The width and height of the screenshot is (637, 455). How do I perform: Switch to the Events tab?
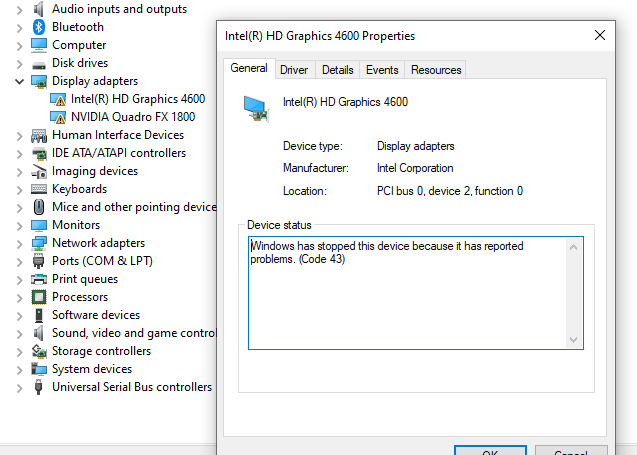[382, 70]
